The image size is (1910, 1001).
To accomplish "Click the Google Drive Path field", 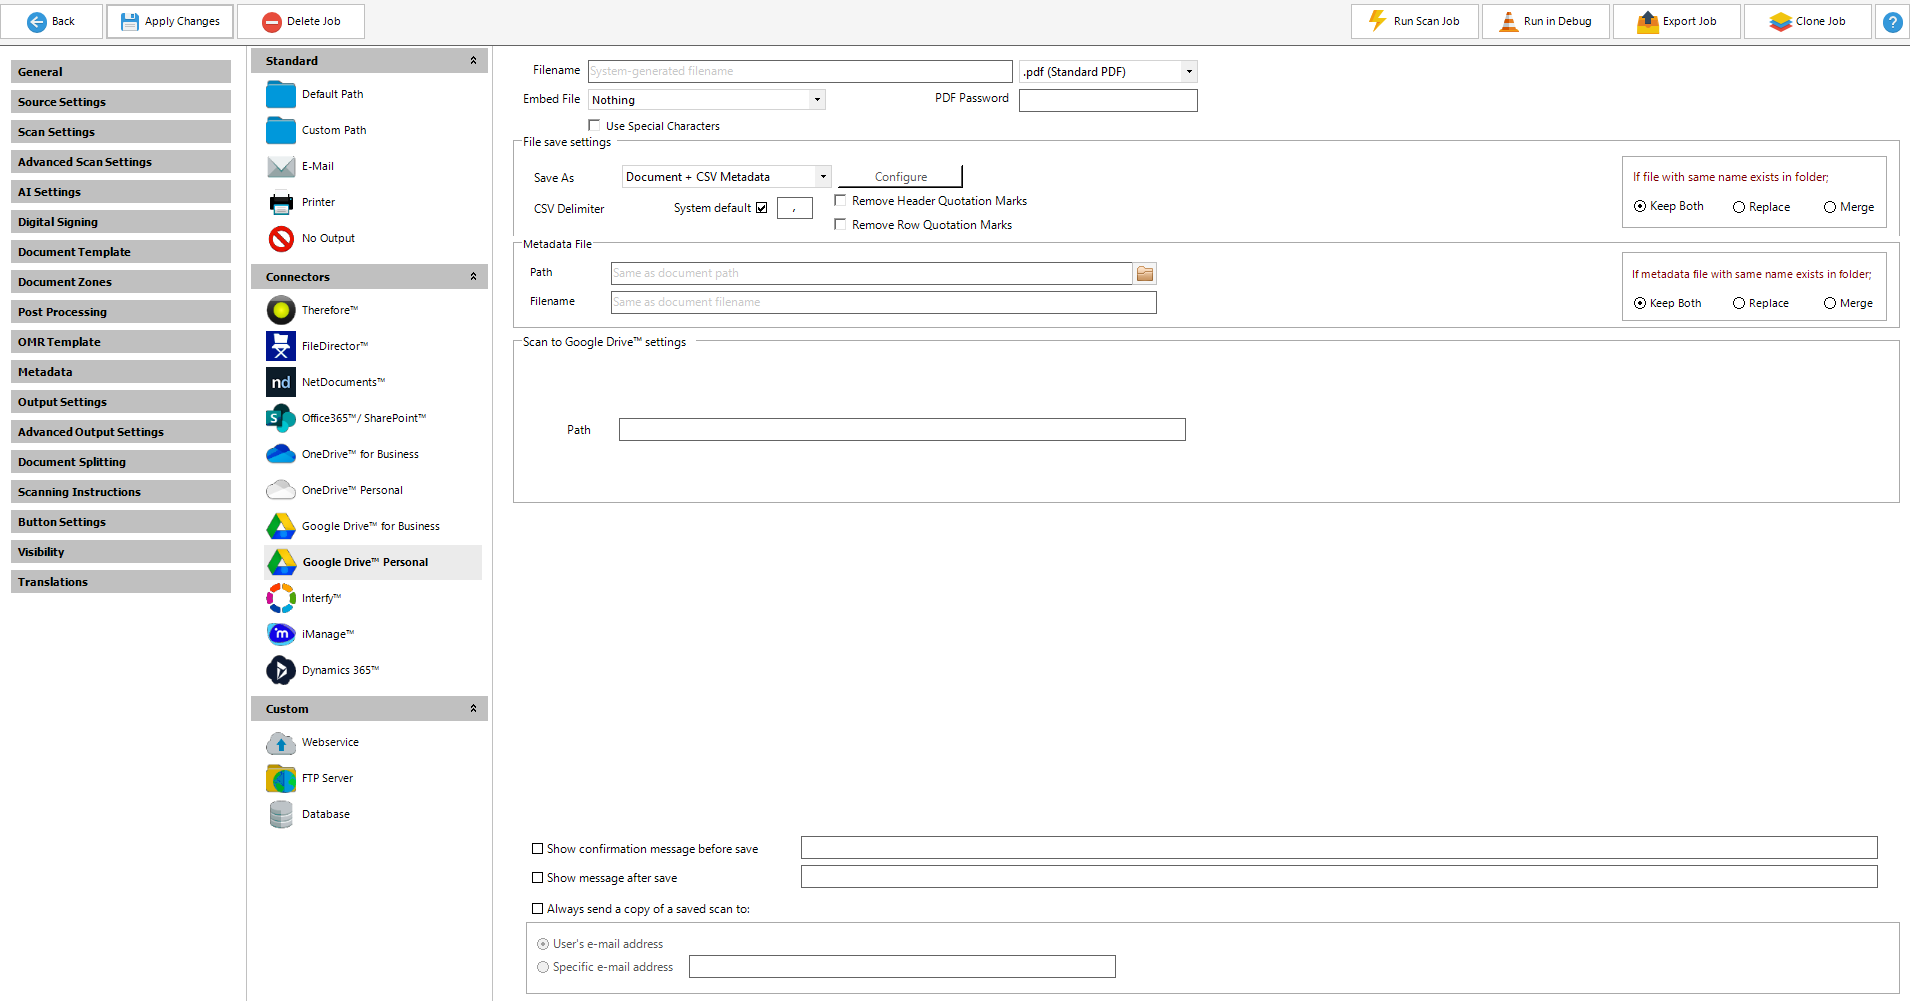I will coord(901,430).
